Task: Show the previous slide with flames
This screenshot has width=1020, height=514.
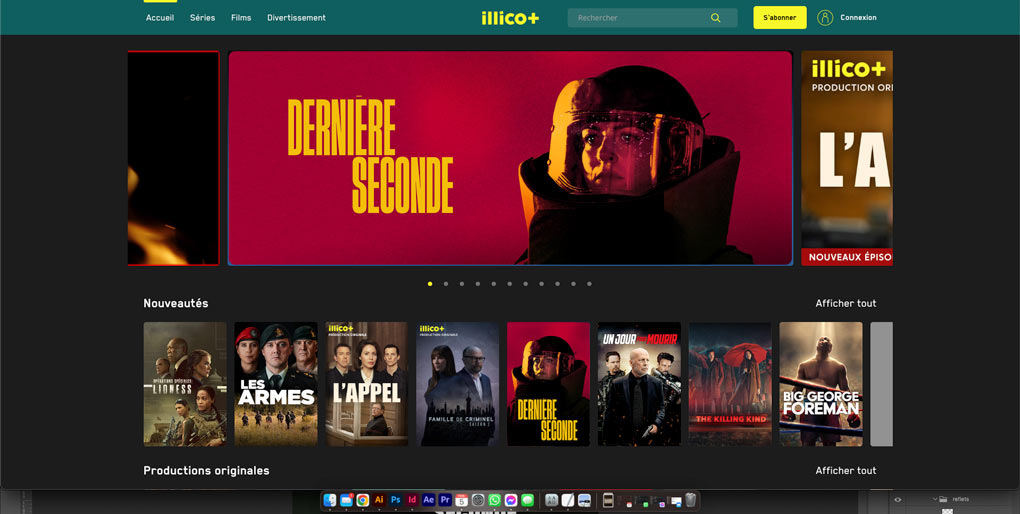Action: [x=174, y=158]
